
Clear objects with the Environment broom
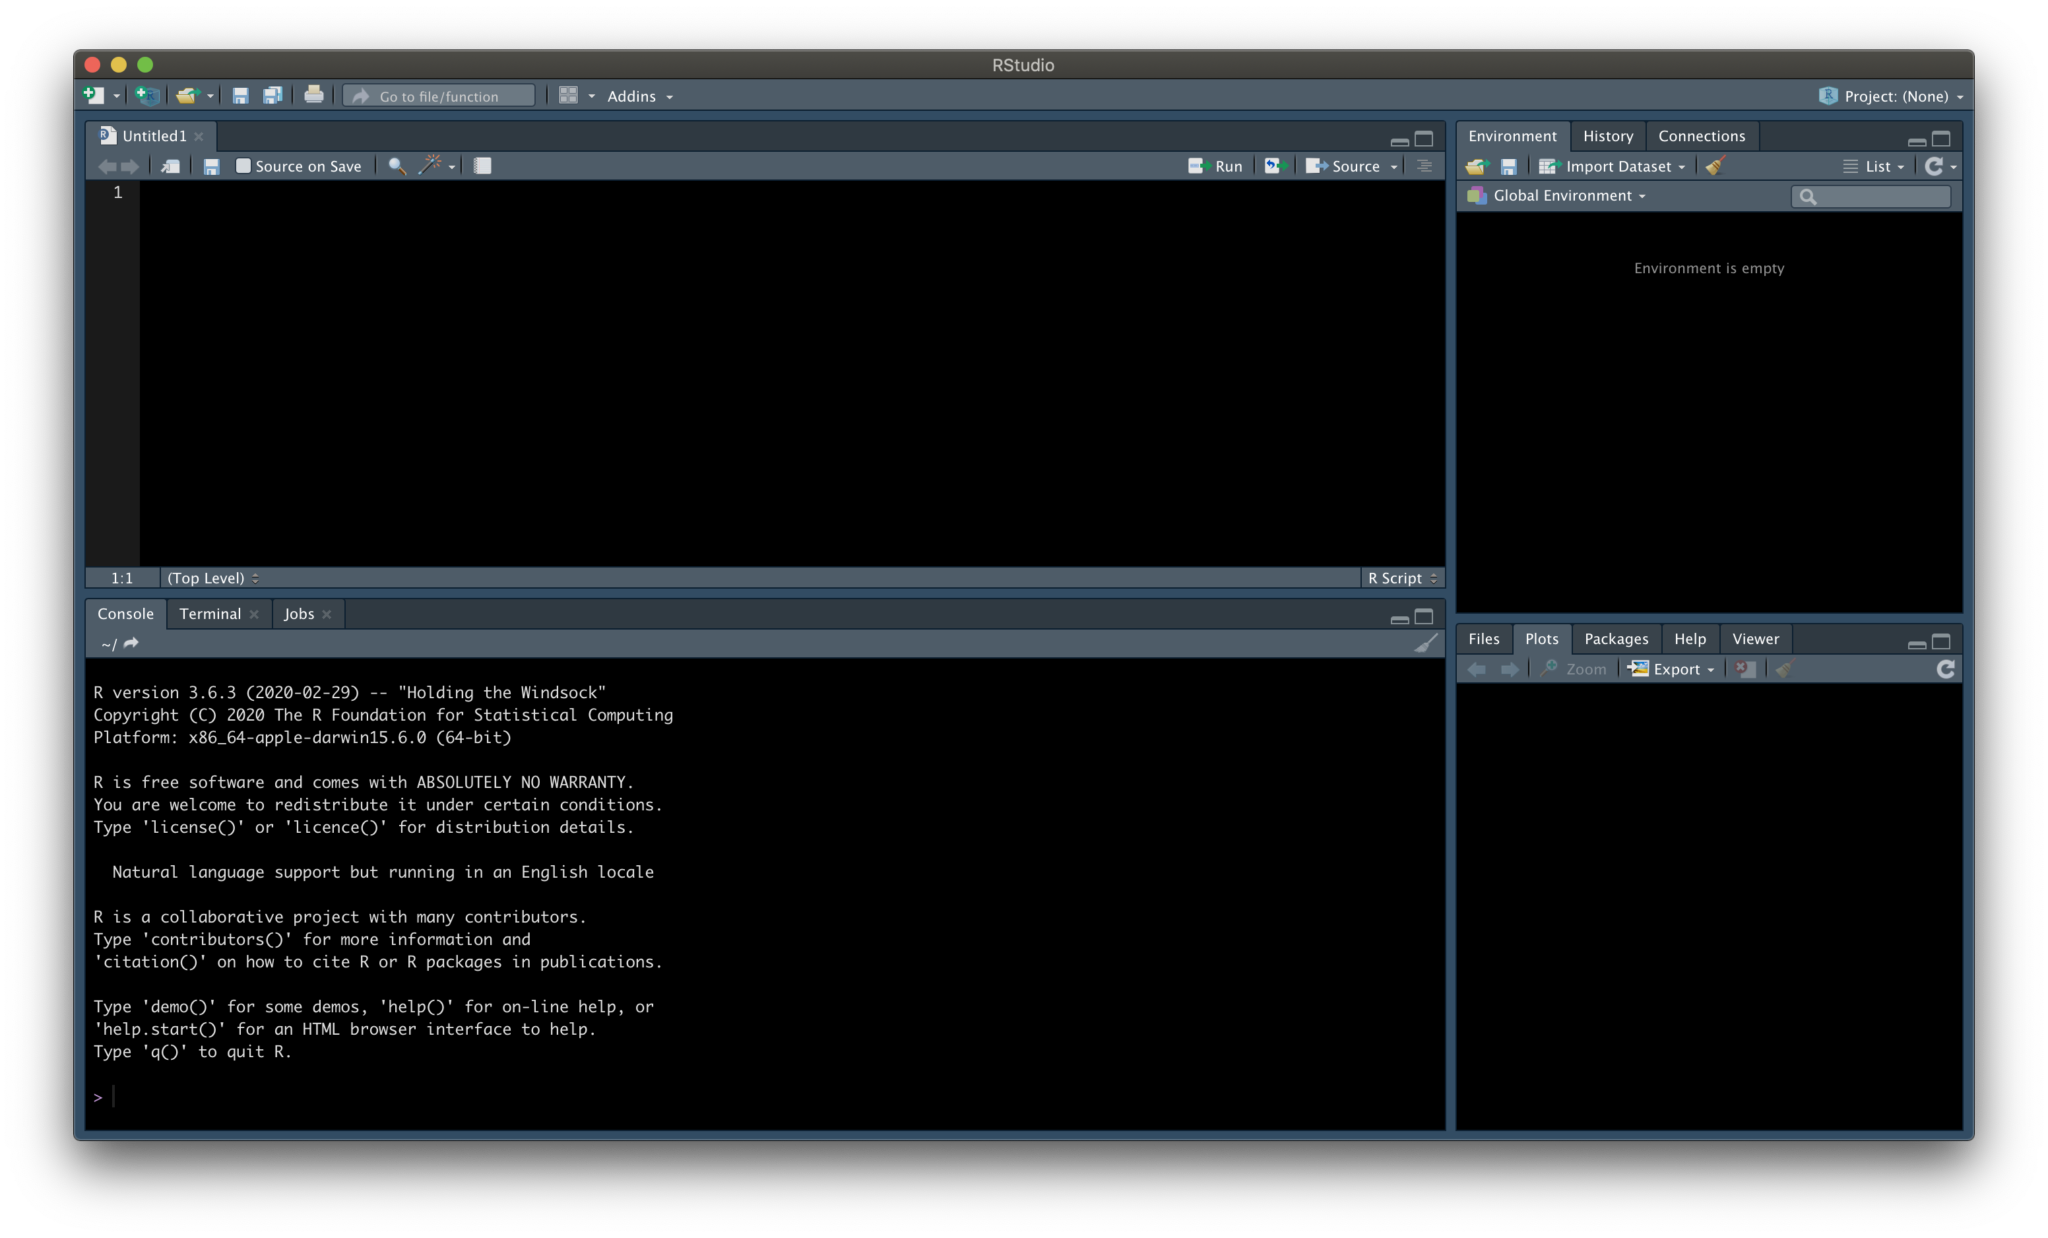point(1716,166)
